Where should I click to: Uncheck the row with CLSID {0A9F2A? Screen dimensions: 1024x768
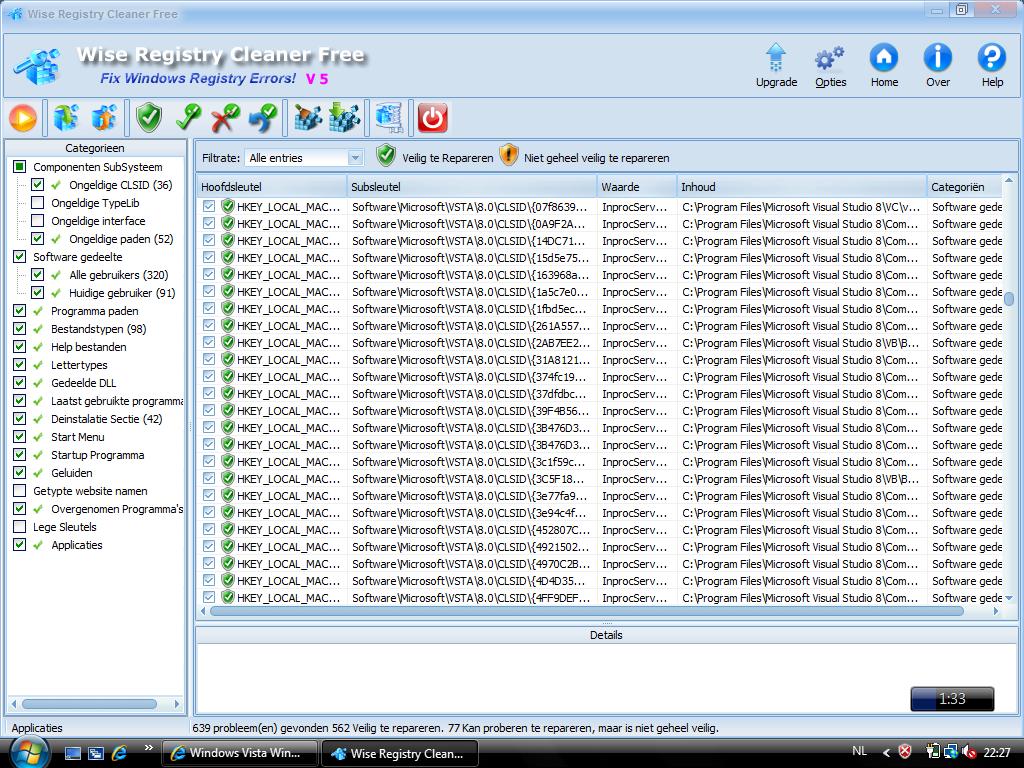pos(208,223)
